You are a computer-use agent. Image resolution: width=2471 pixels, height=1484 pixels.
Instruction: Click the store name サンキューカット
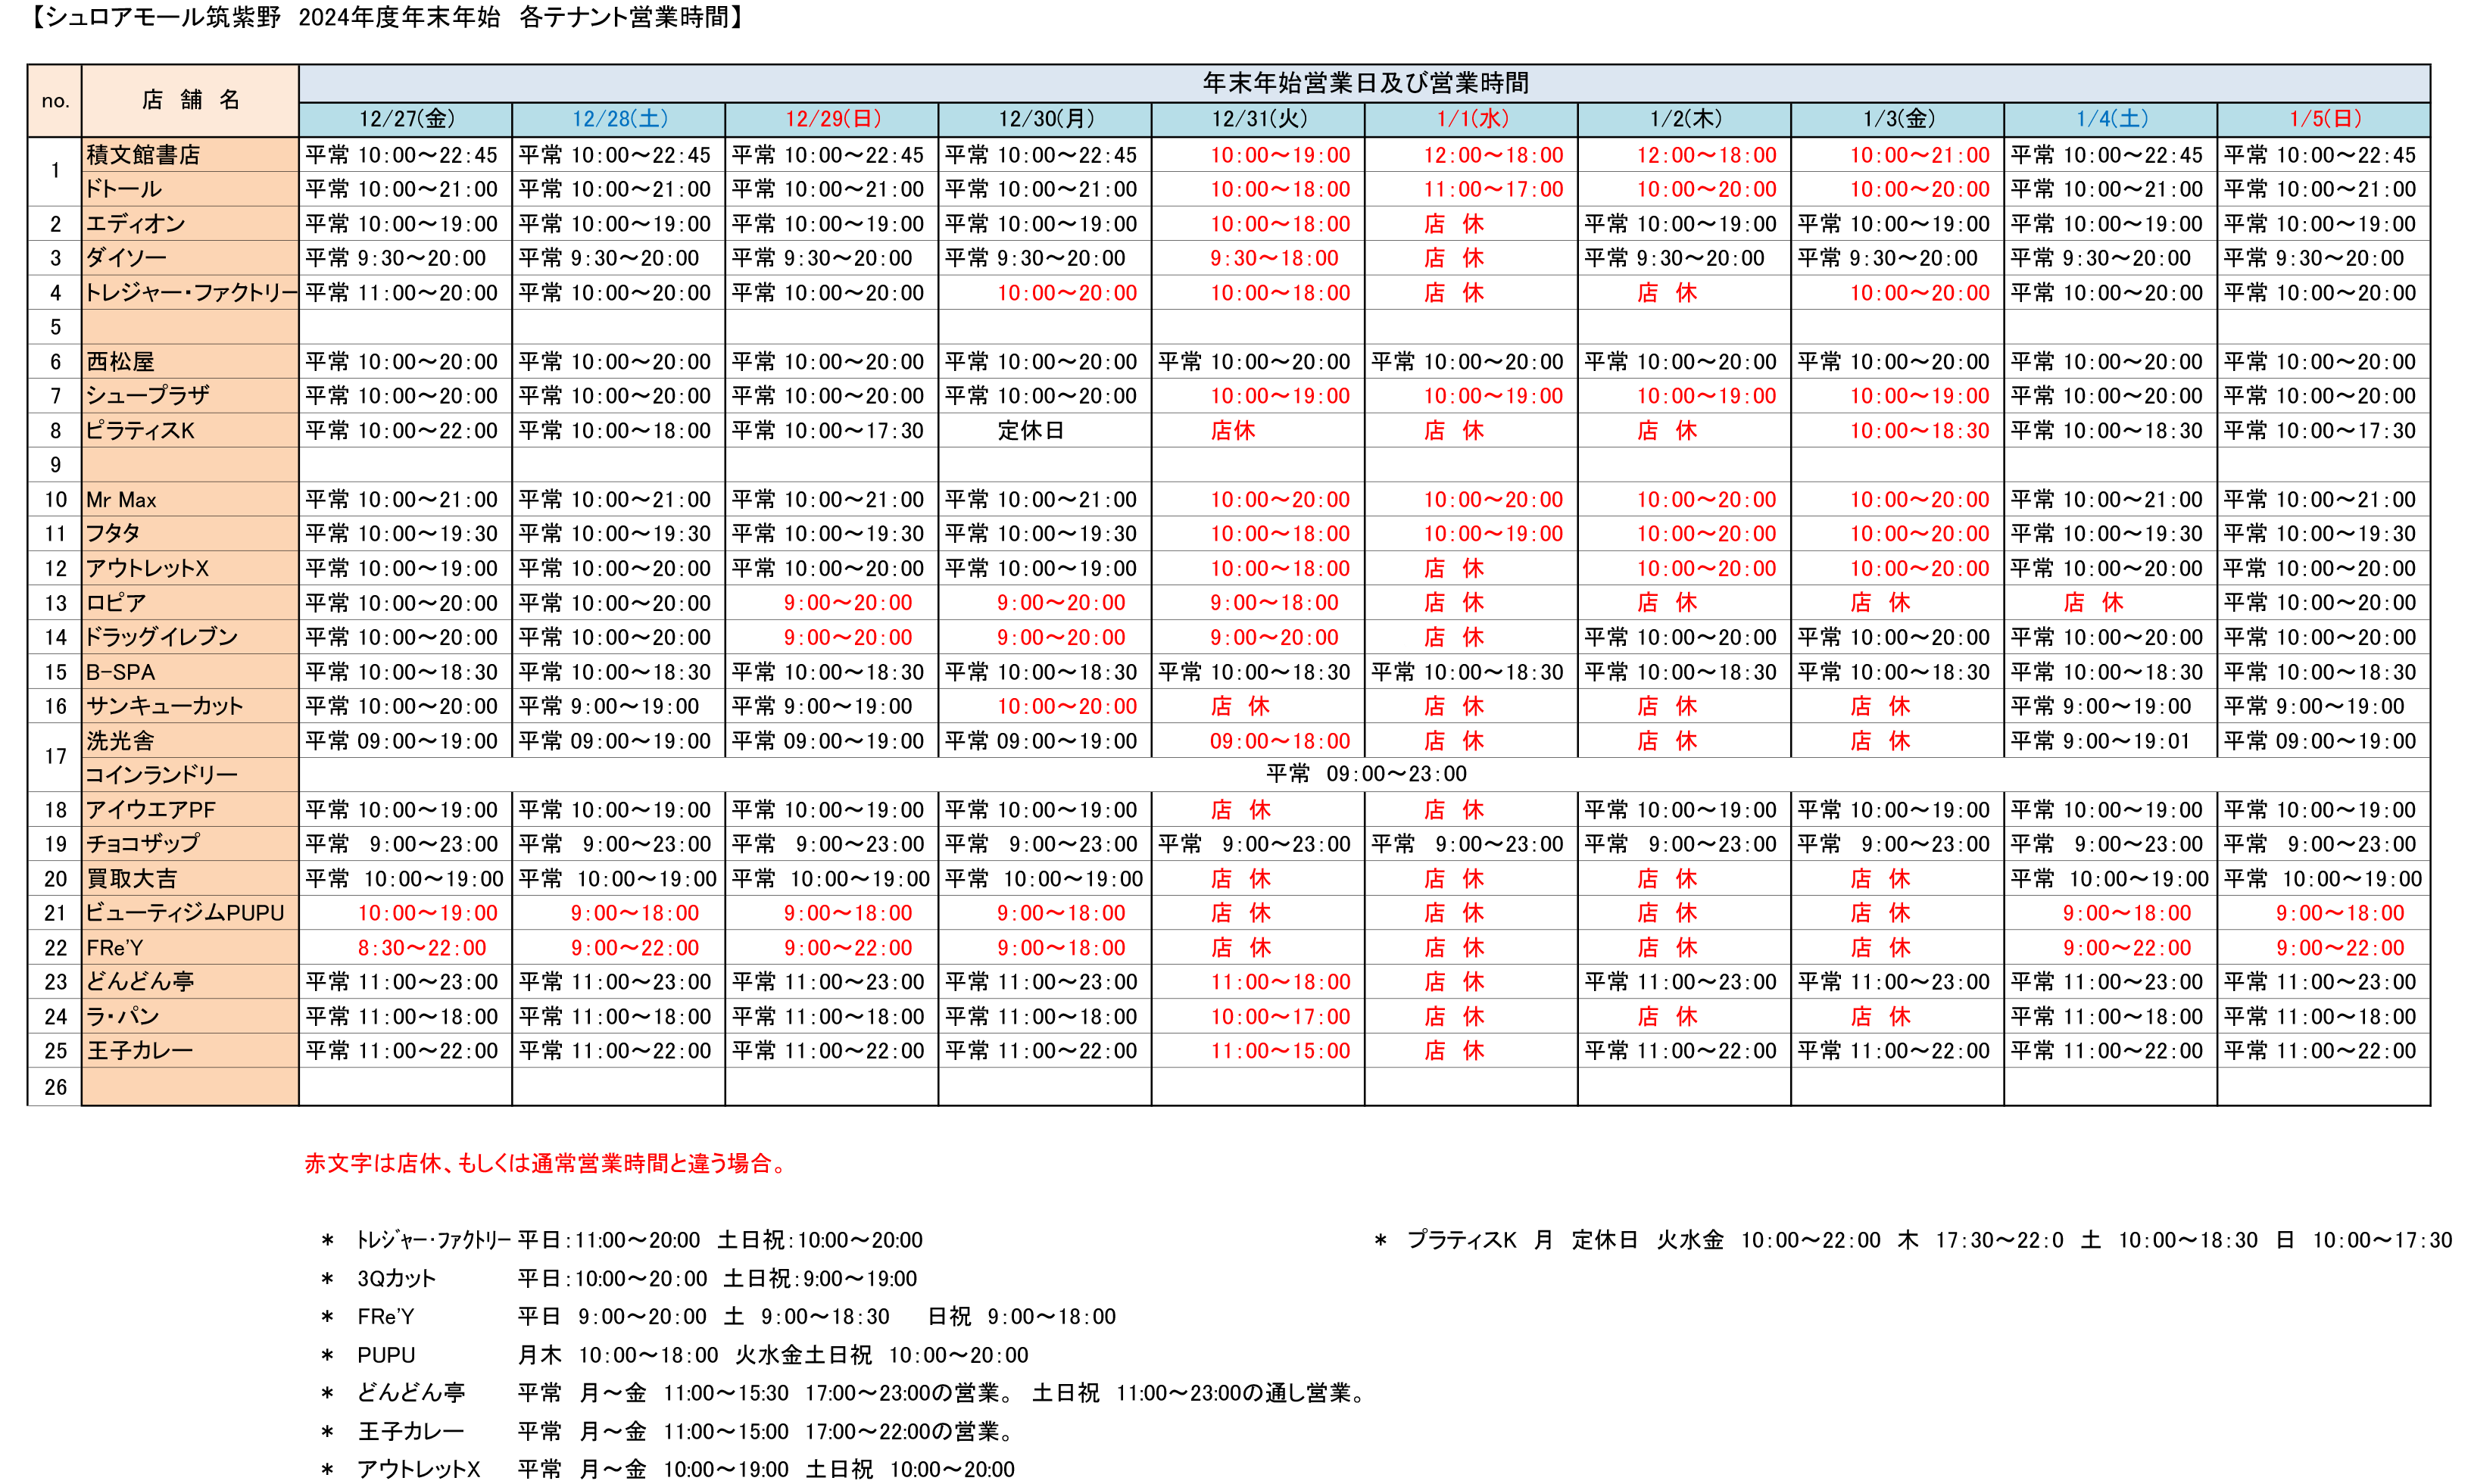pos(165,707)
